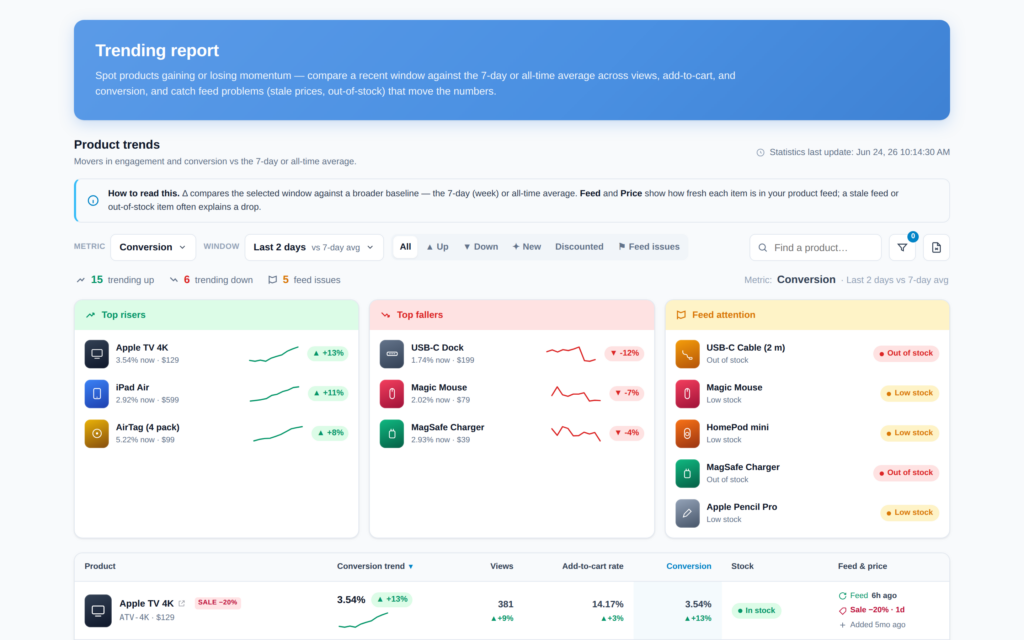
Task: Click the info icon in How to read this
Action: click(93, 200)
